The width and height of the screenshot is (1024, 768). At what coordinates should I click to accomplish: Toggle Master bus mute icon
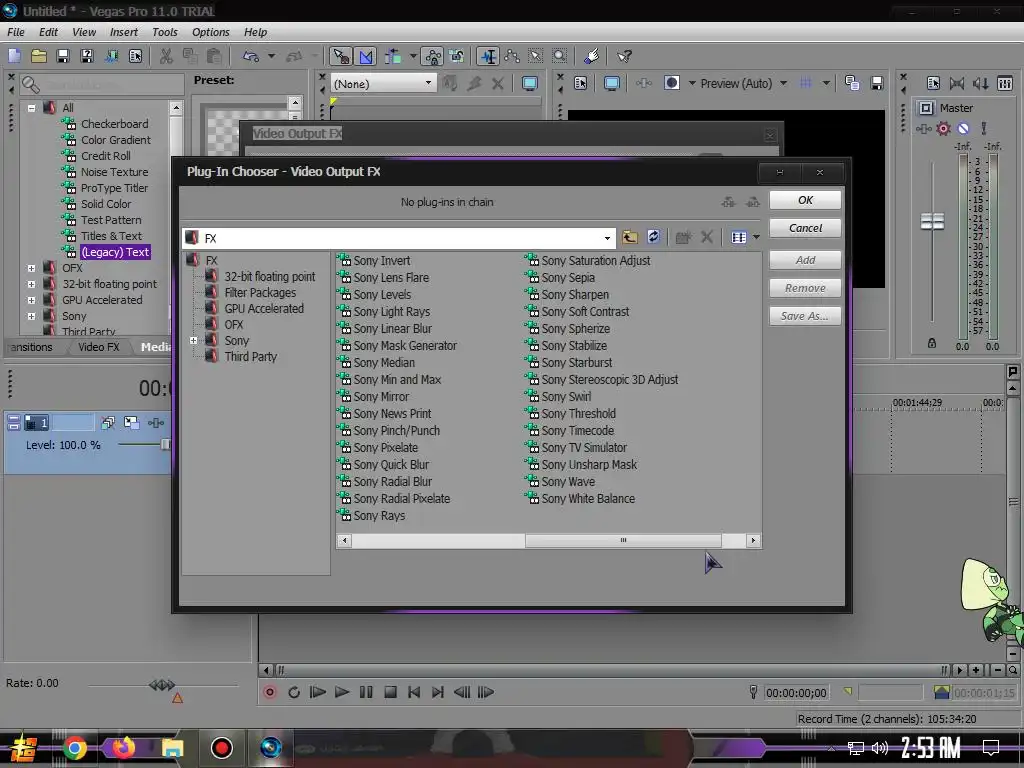click(963, 129)
